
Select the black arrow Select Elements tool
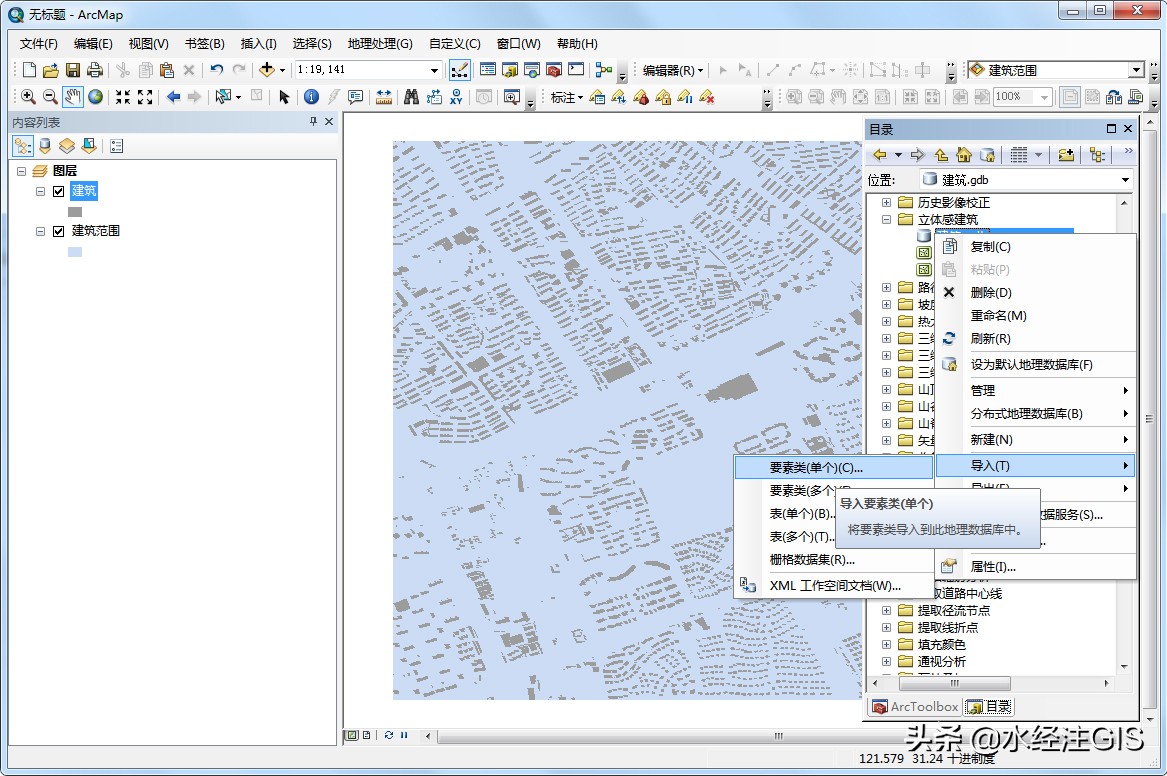click(284, 97)
